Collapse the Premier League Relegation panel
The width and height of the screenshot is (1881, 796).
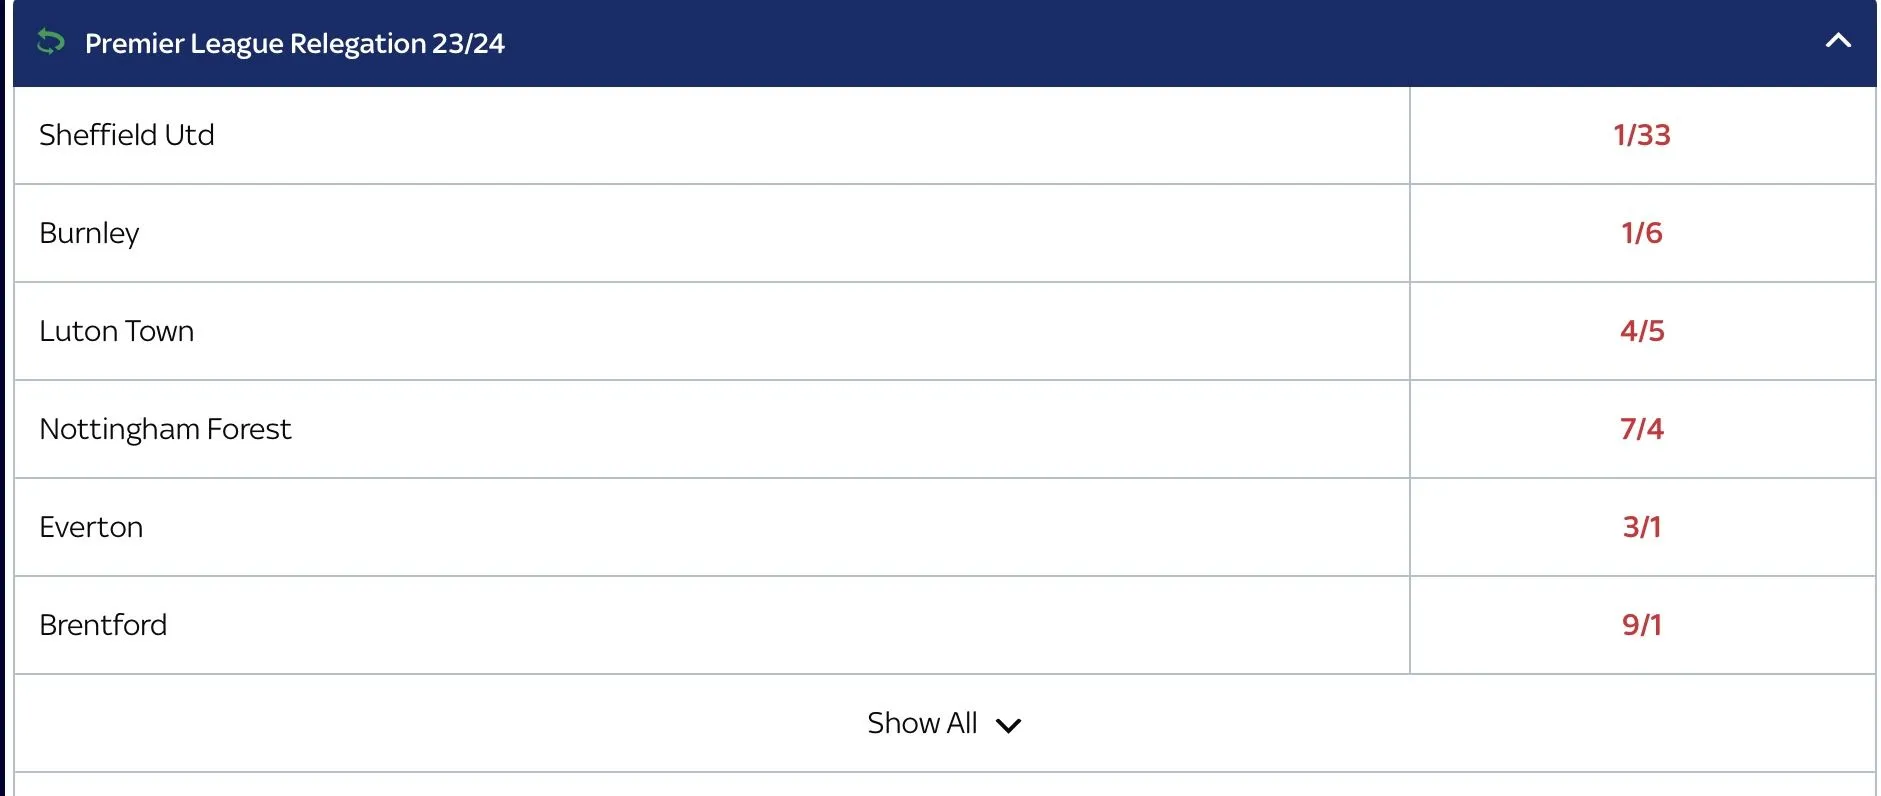pos(1837,41)
